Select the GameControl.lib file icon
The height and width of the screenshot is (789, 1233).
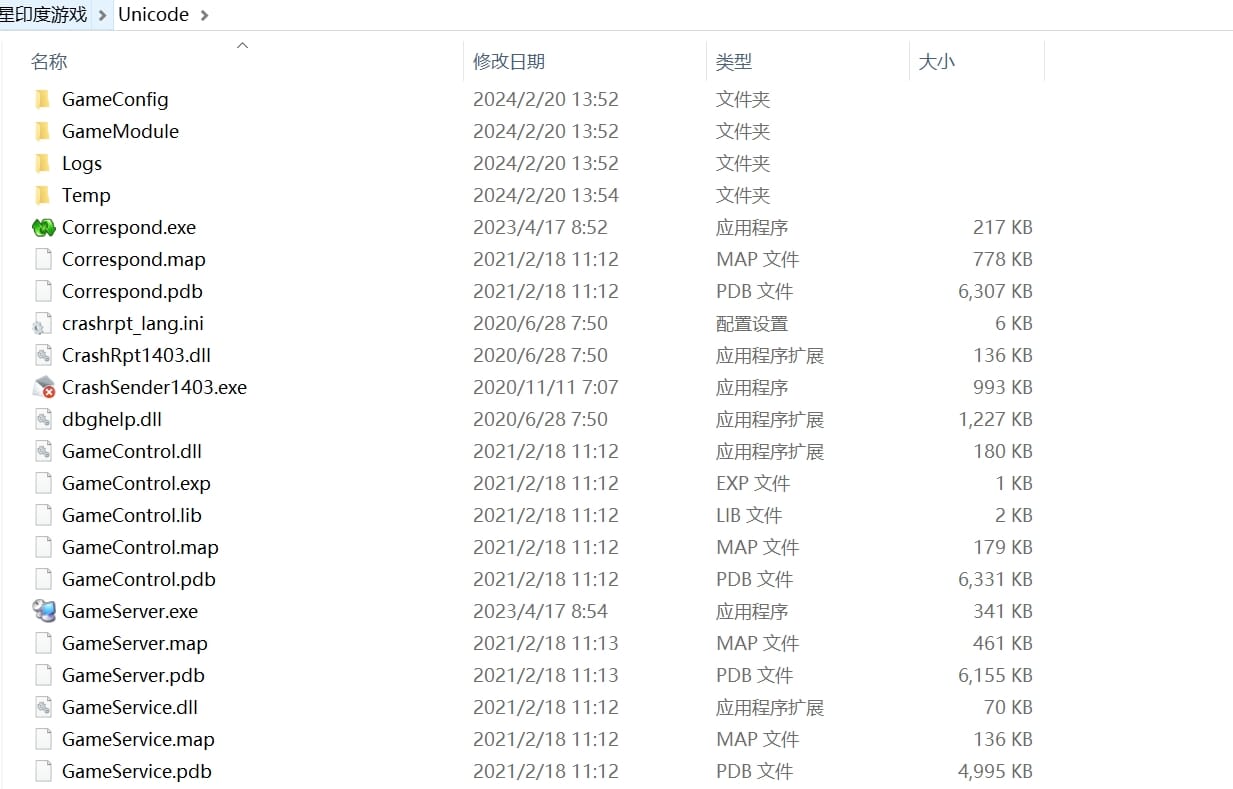coord(43,515)
